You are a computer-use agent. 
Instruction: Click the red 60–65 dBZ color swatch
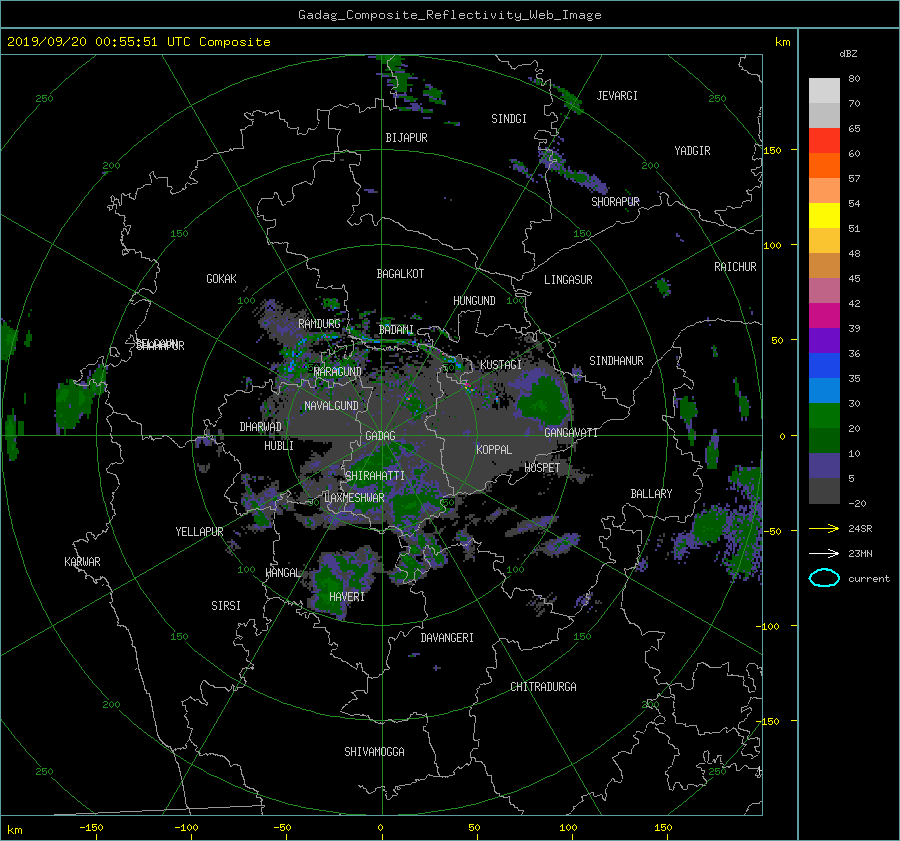click(824, 141)
